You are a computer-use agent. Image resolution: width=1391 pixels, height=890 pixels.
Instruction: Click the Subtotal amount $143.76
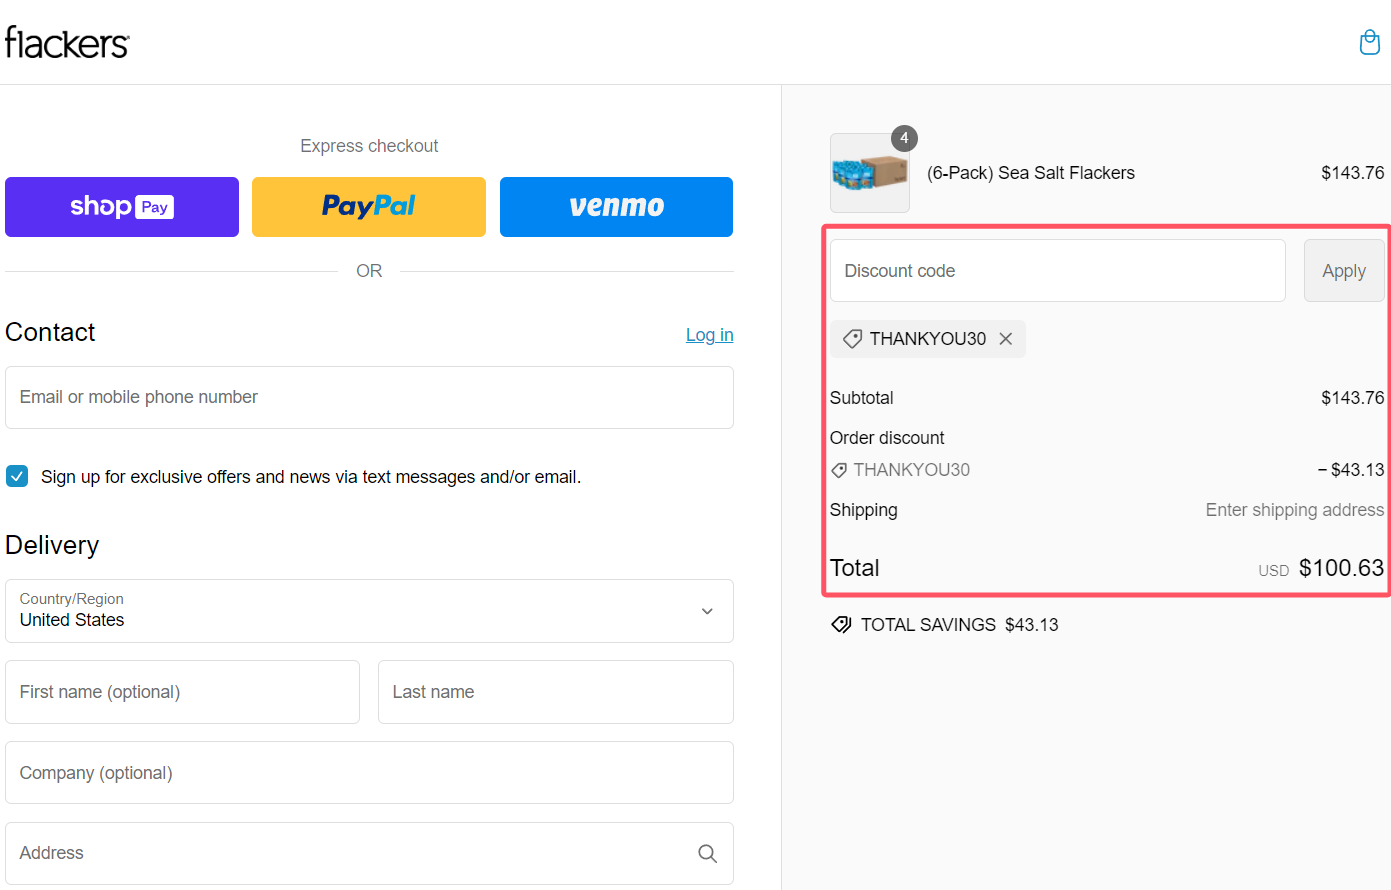coord(1352,398)
